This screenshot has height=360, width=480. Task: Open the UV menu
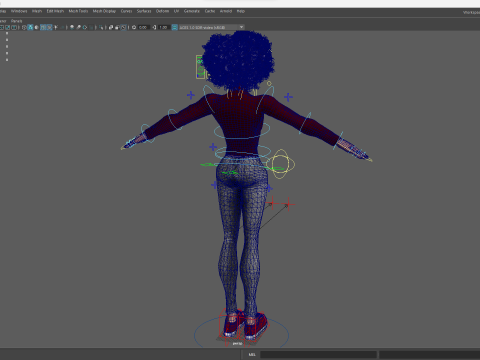(x=176, y=11)
